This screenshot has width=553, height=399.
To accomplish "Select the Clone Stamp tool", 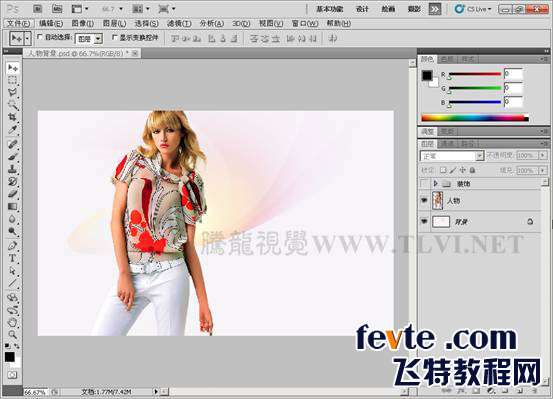I will point(13,169).
